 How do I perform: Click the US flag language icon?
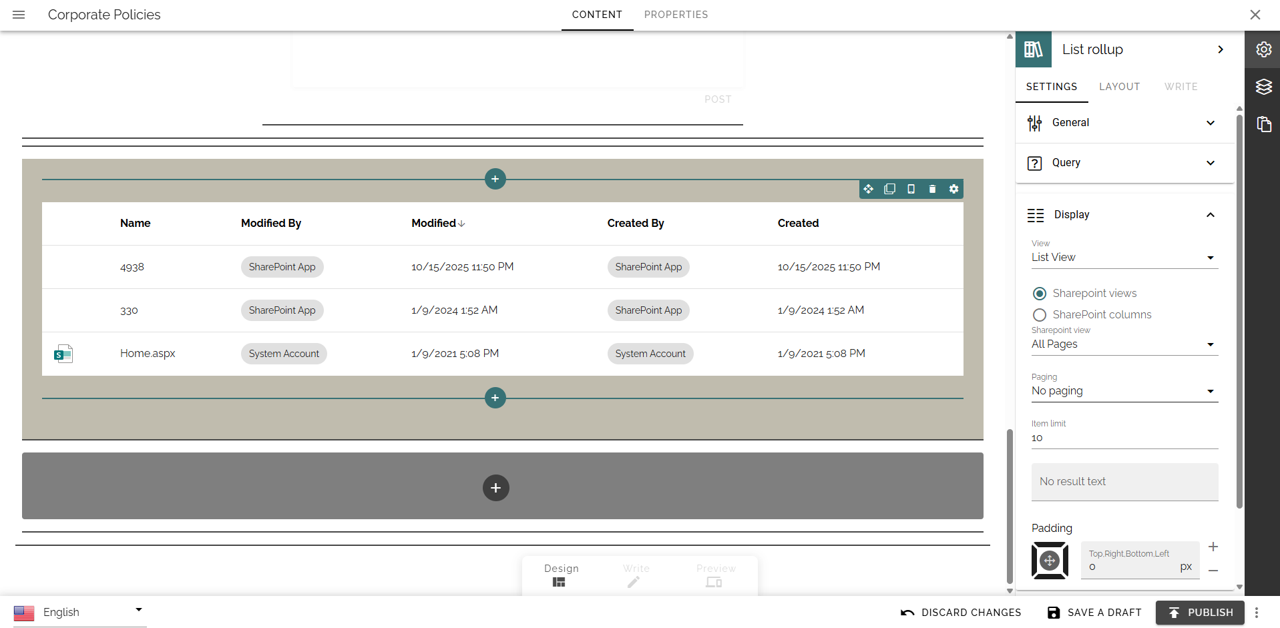[x=24, y=613]
